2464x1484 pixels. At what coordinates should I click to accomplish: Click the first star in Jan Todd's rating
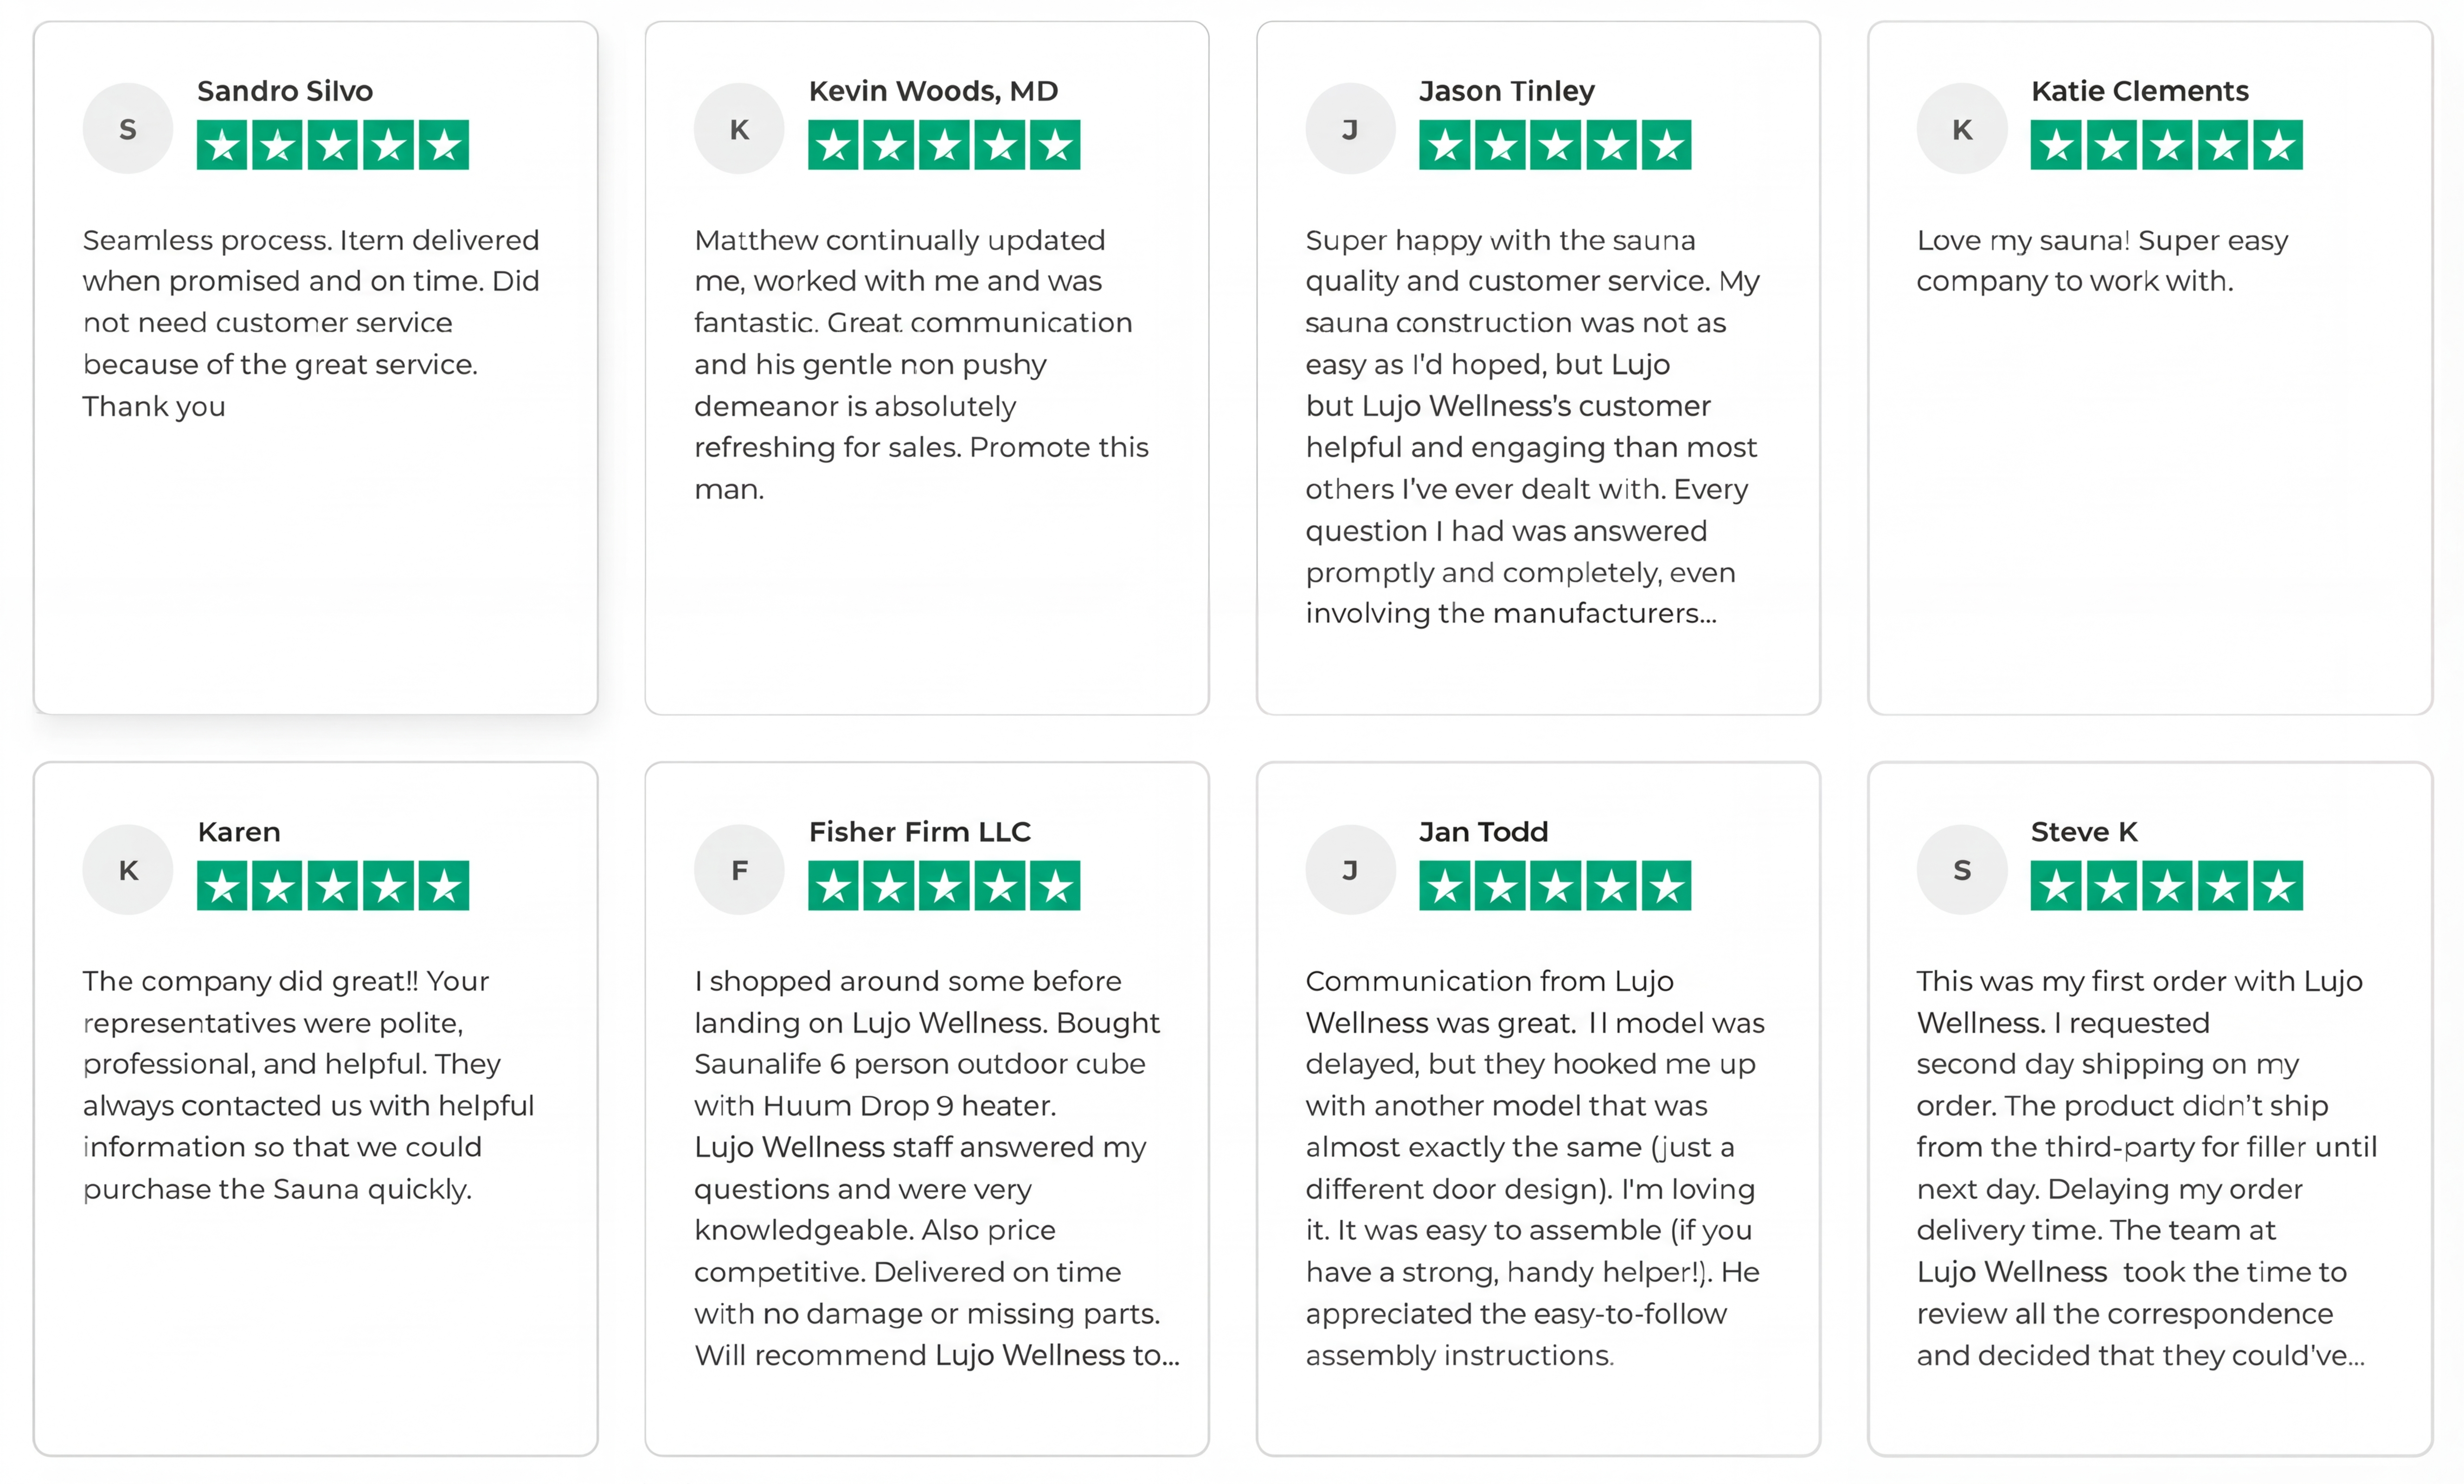click(x=1445, y=886)
